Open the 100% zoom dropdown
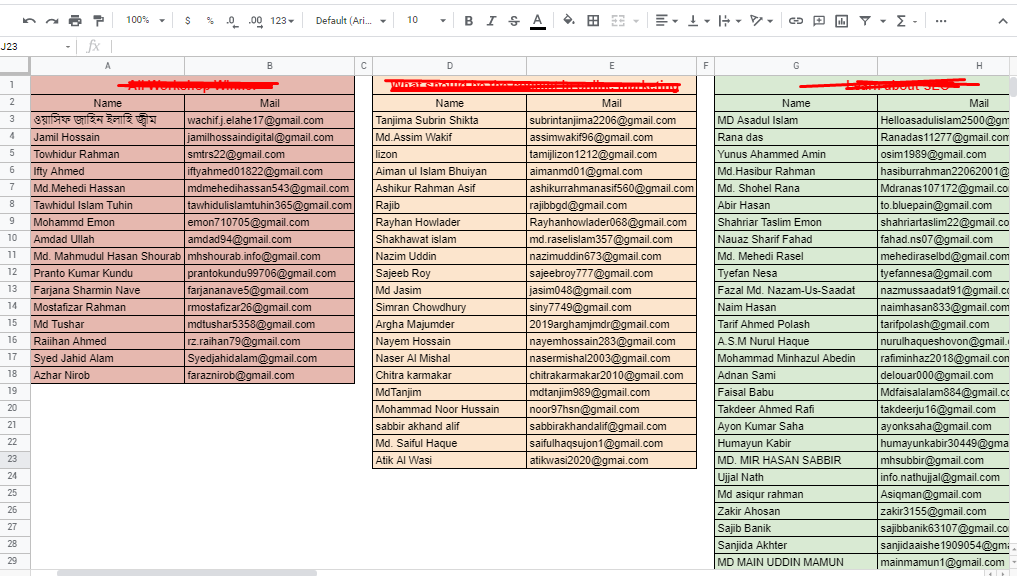 pos(145,21)
